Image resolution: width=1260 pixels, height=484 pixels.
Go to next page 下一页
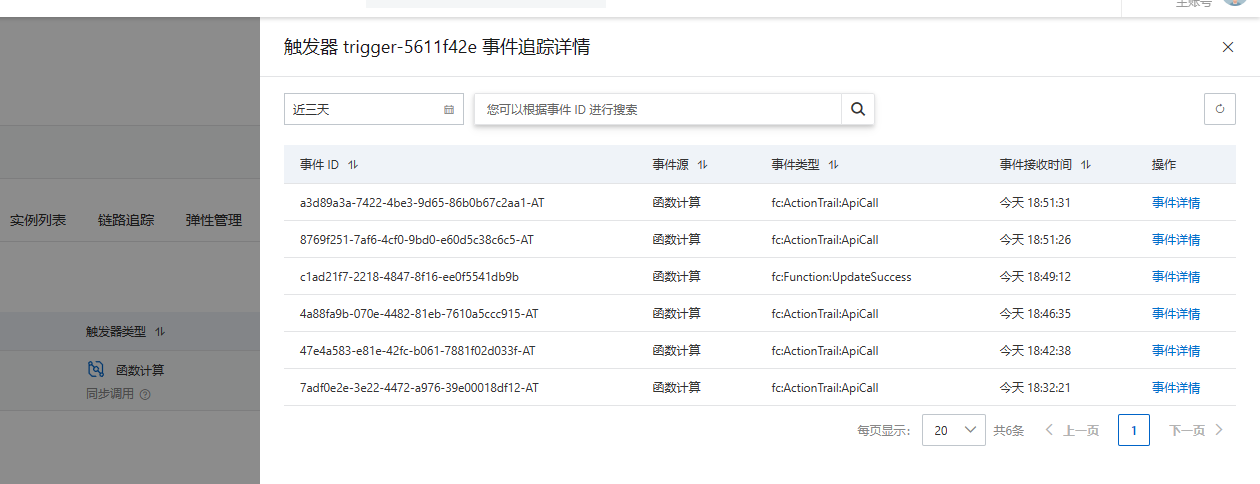click(x=1196, y=430)
